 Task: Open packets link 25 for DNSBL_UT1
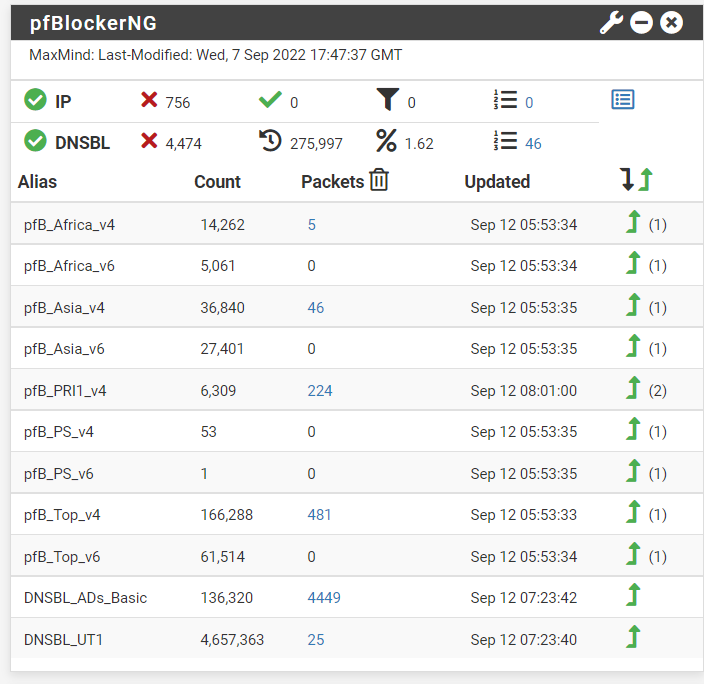[316, 640]
